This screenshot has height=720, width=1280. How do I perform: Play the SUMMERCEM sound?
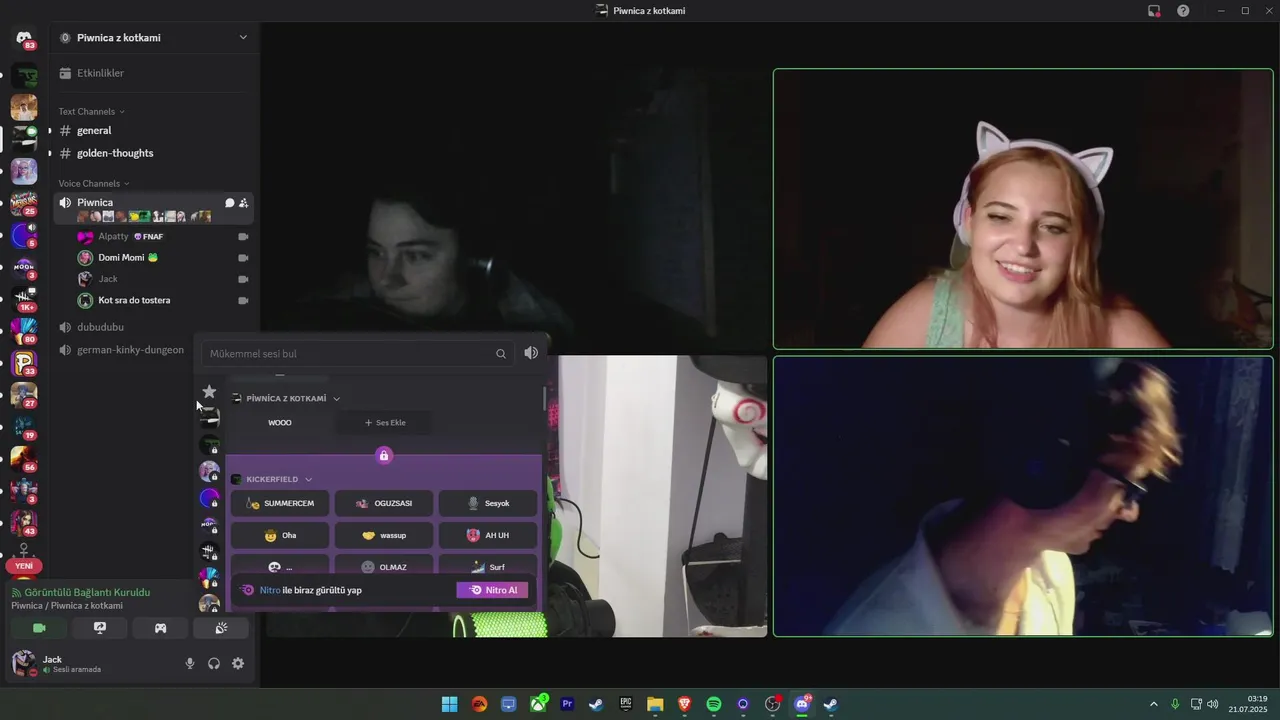click(280, 503)
